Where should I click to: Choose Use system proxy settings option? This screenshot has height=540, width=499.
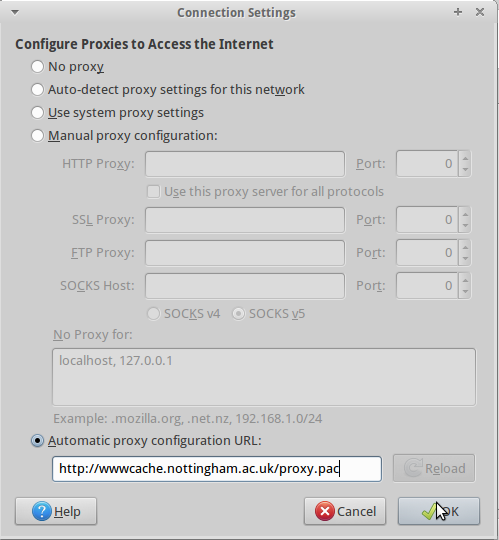point(37,113)
